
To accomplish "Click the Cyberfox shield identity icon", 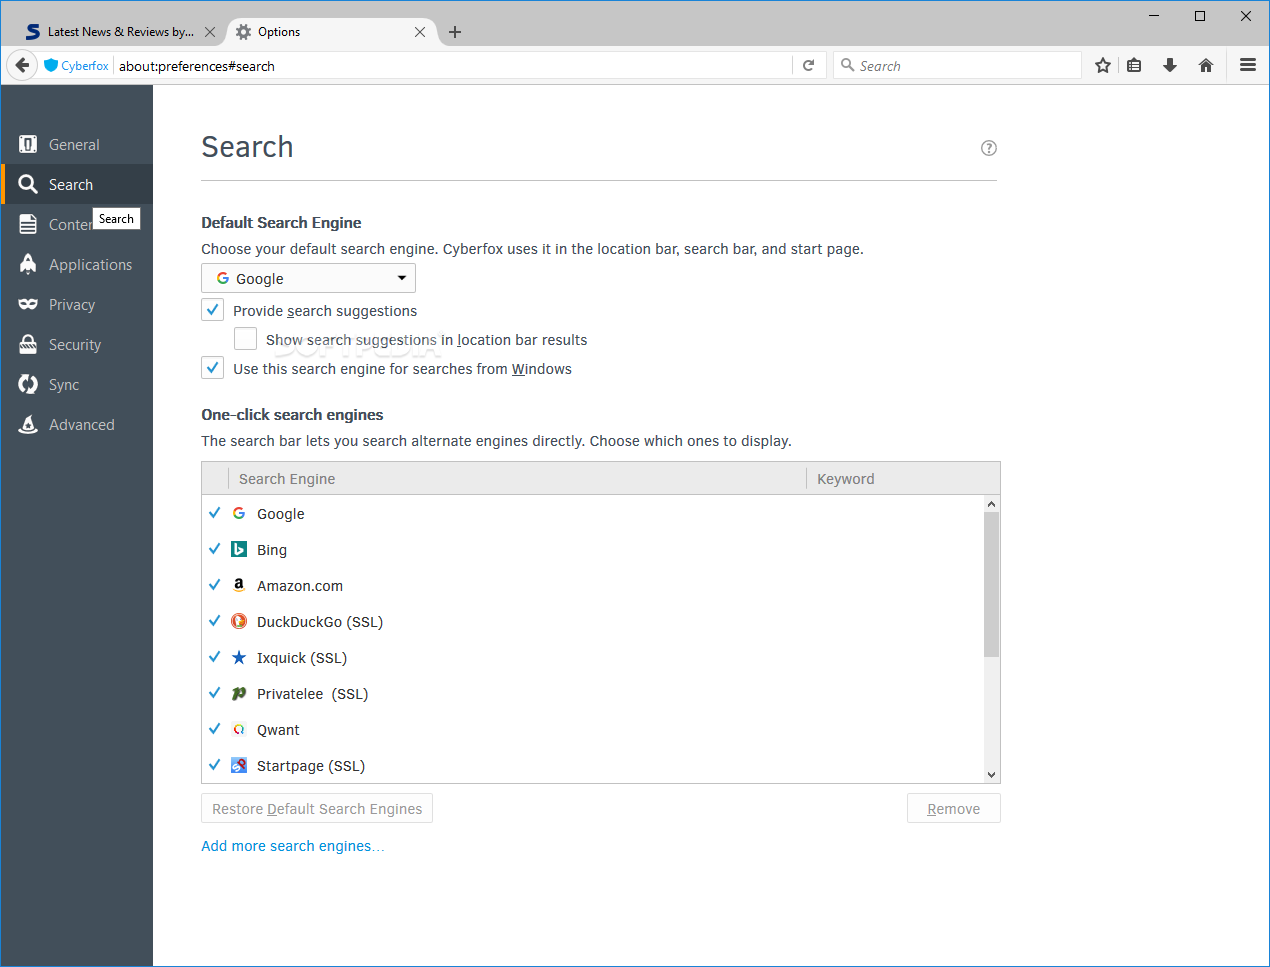I will coord(51,65).
